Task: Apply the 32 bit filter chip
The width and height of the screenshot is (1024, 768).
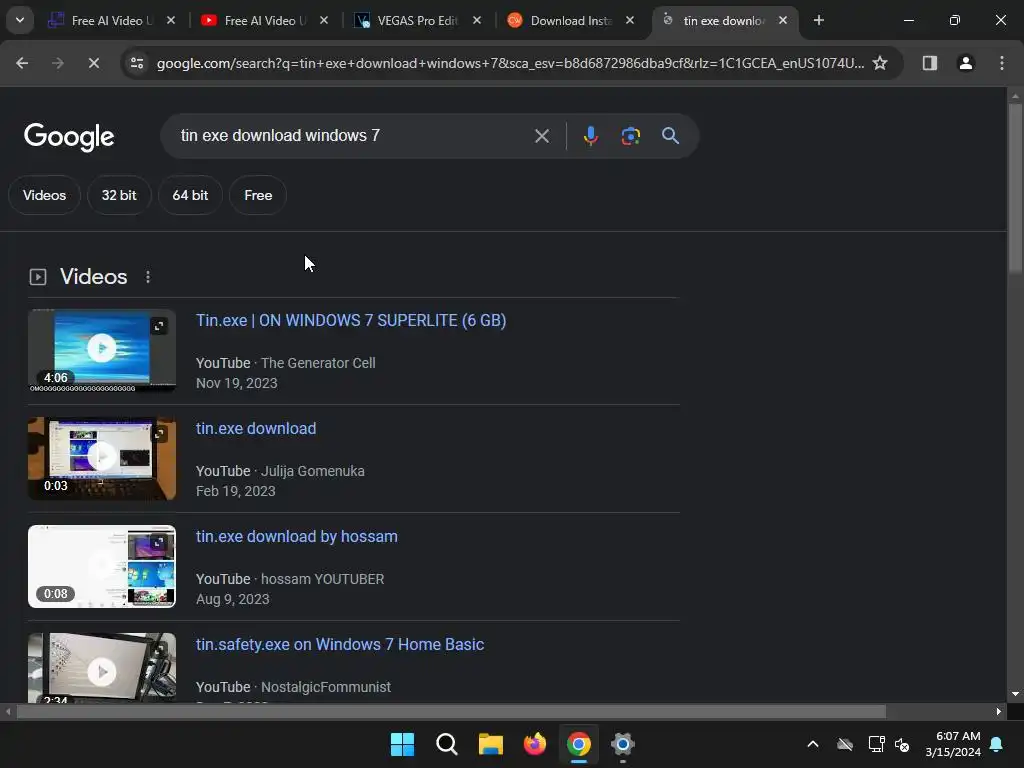Action: pyautogui.click(x=119, y=195)
